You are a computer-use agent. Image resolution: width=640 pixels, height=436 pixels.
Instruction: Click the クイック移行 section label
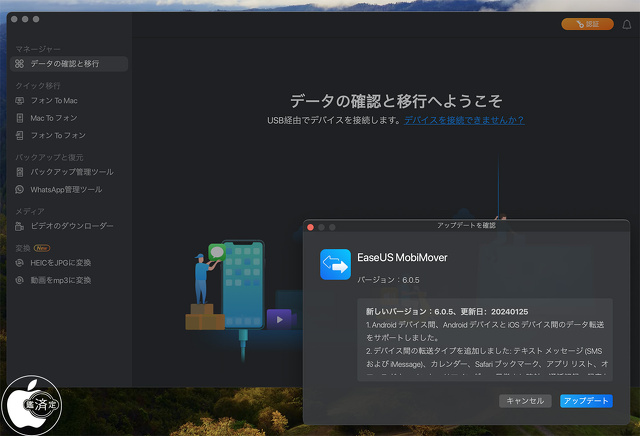[x=38, y=86]
